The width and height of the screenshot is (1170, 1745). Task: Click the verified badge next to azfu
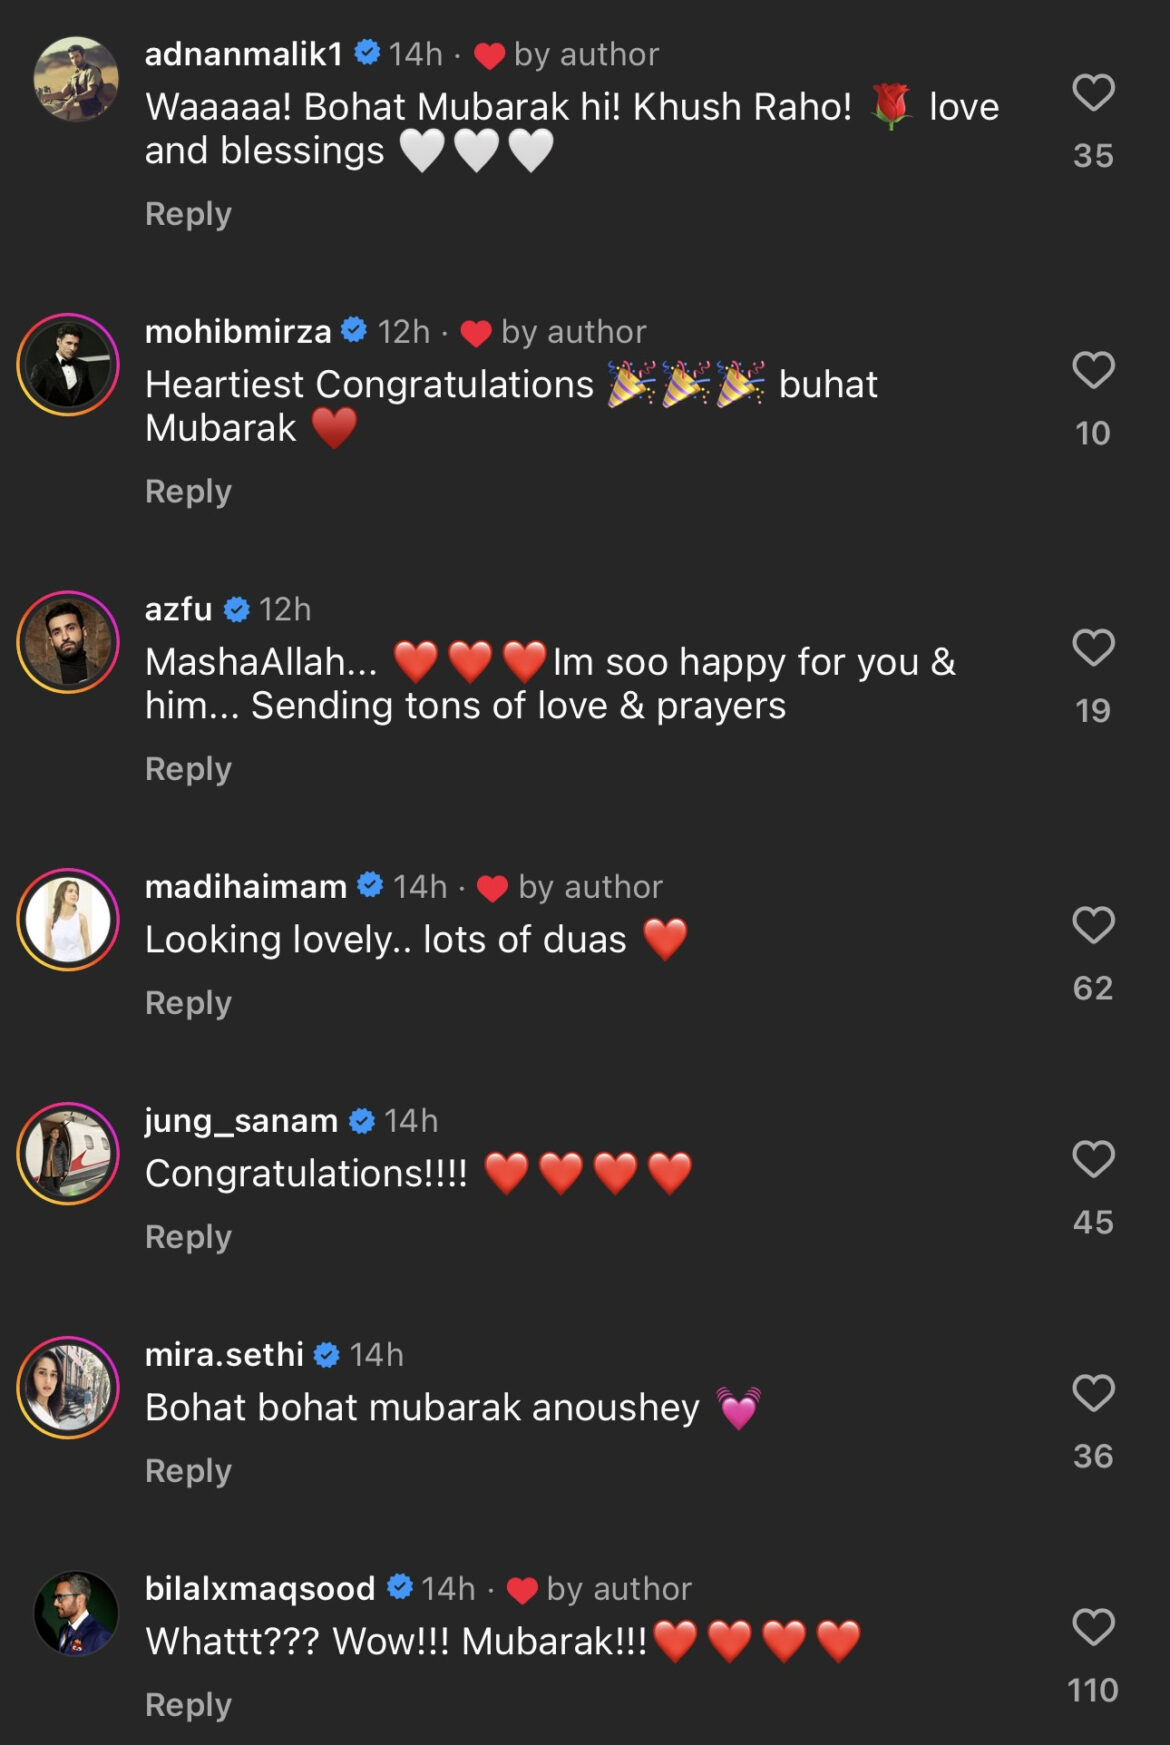(x=236, y=608)
